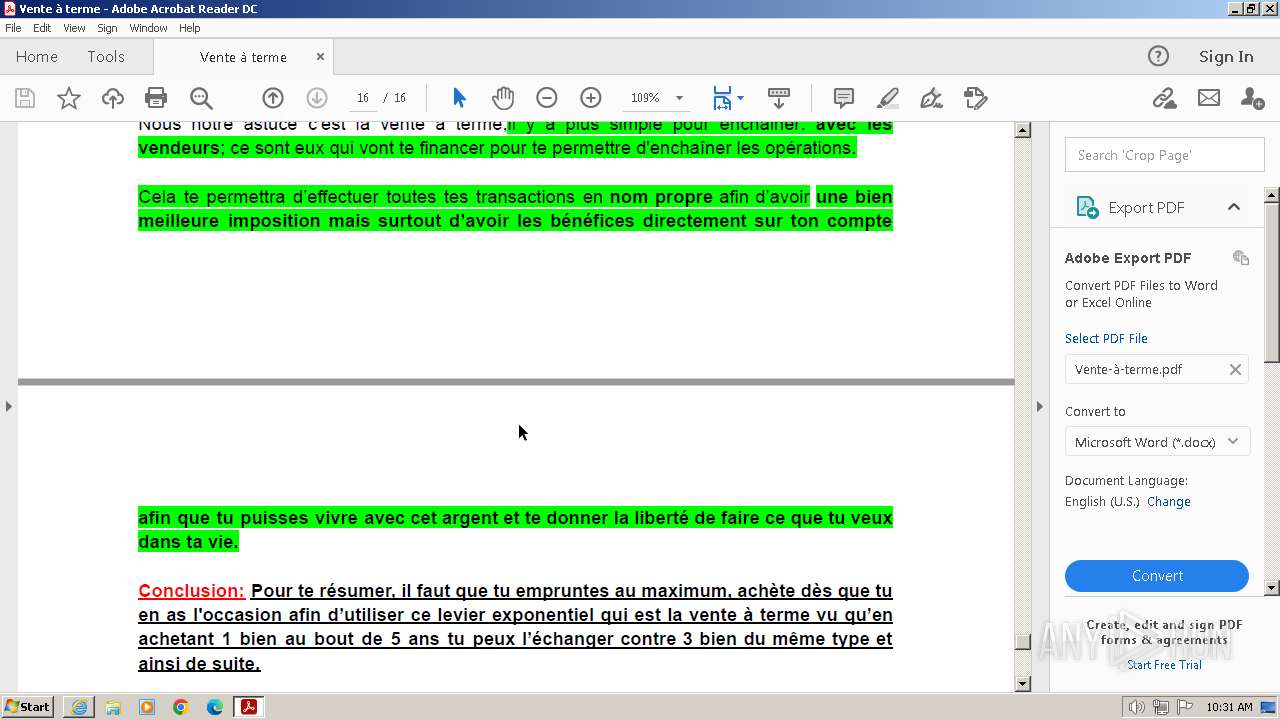Close the Vente à terme tab
Image resolution: width=1280 pixels, height=720 pixels.
click(x=320, y=57)
